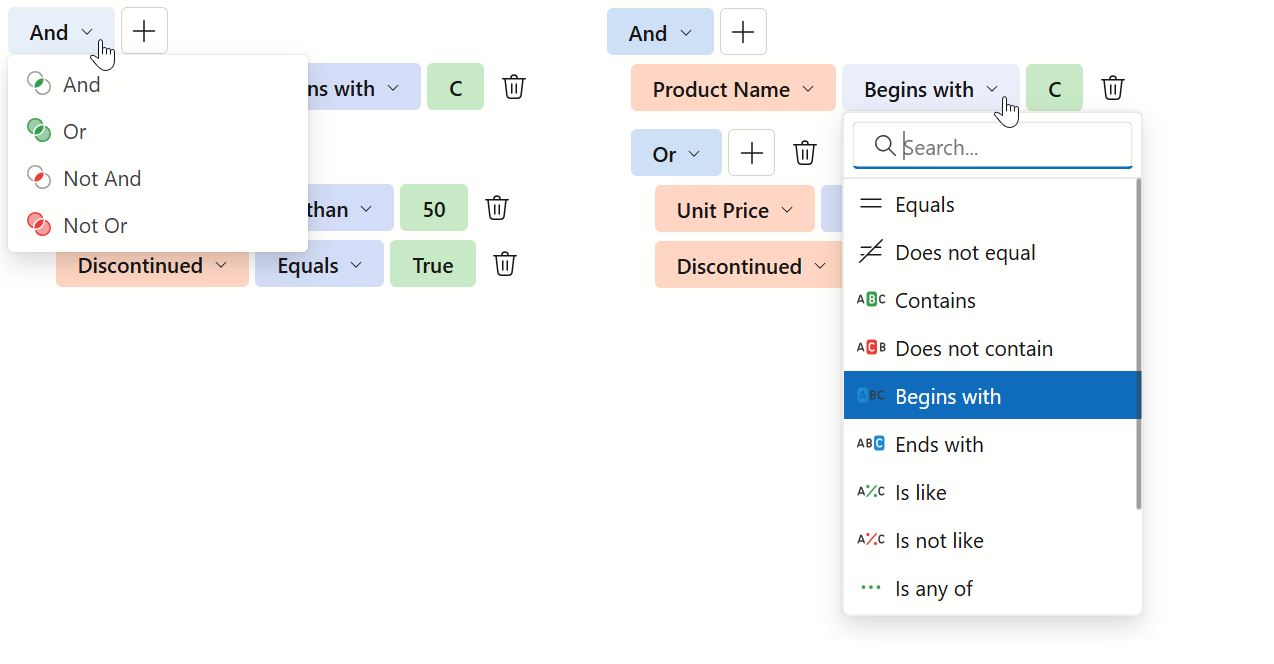
Task: Delete the Discontinued Equals True rule
Action: [x=504, y=264]
